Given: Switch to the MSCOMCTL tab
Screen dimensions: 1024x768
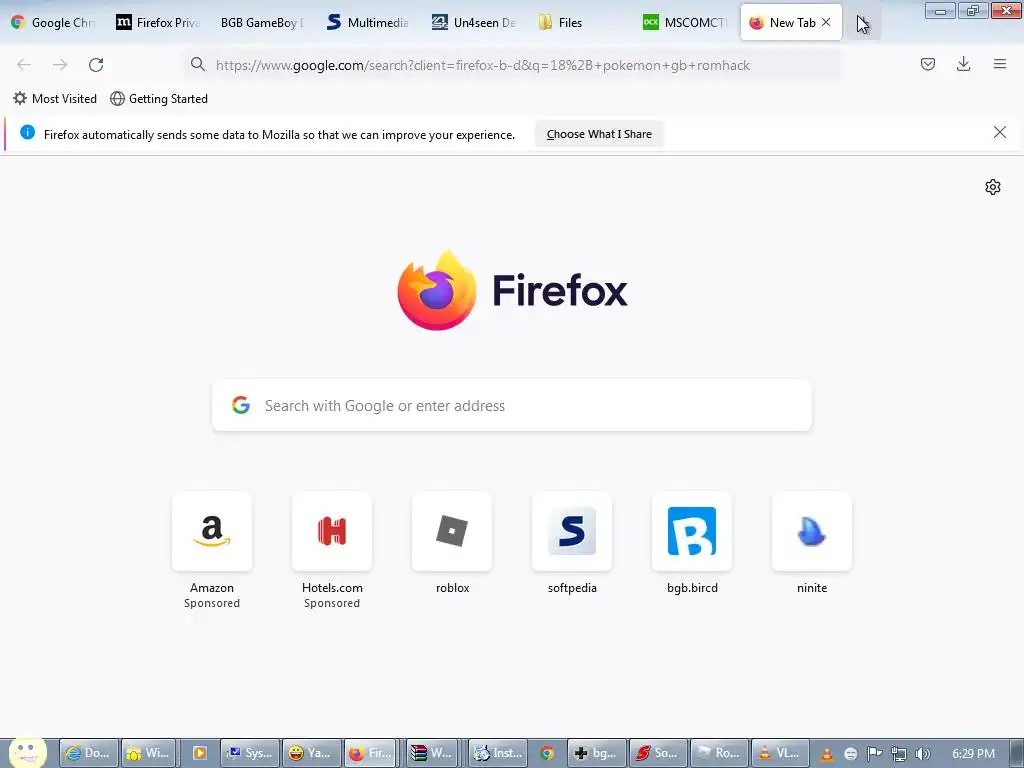Looking at the screenshot, I should pos(685,22).
